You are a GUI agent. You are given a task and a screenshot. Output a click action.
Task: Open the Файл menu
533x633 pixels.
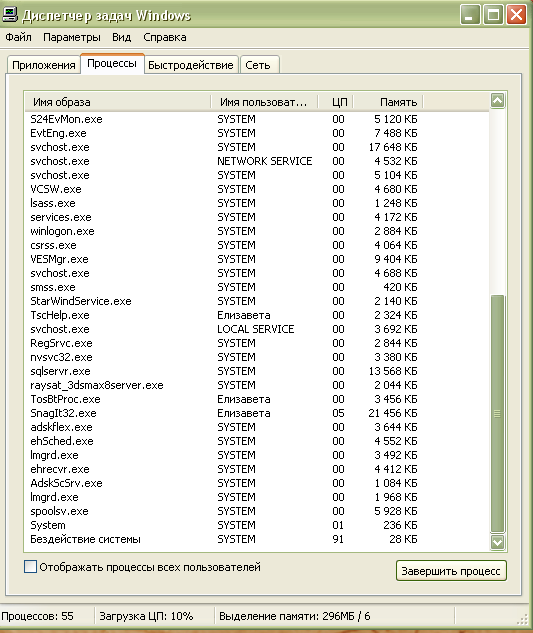(x=18, y=37)
